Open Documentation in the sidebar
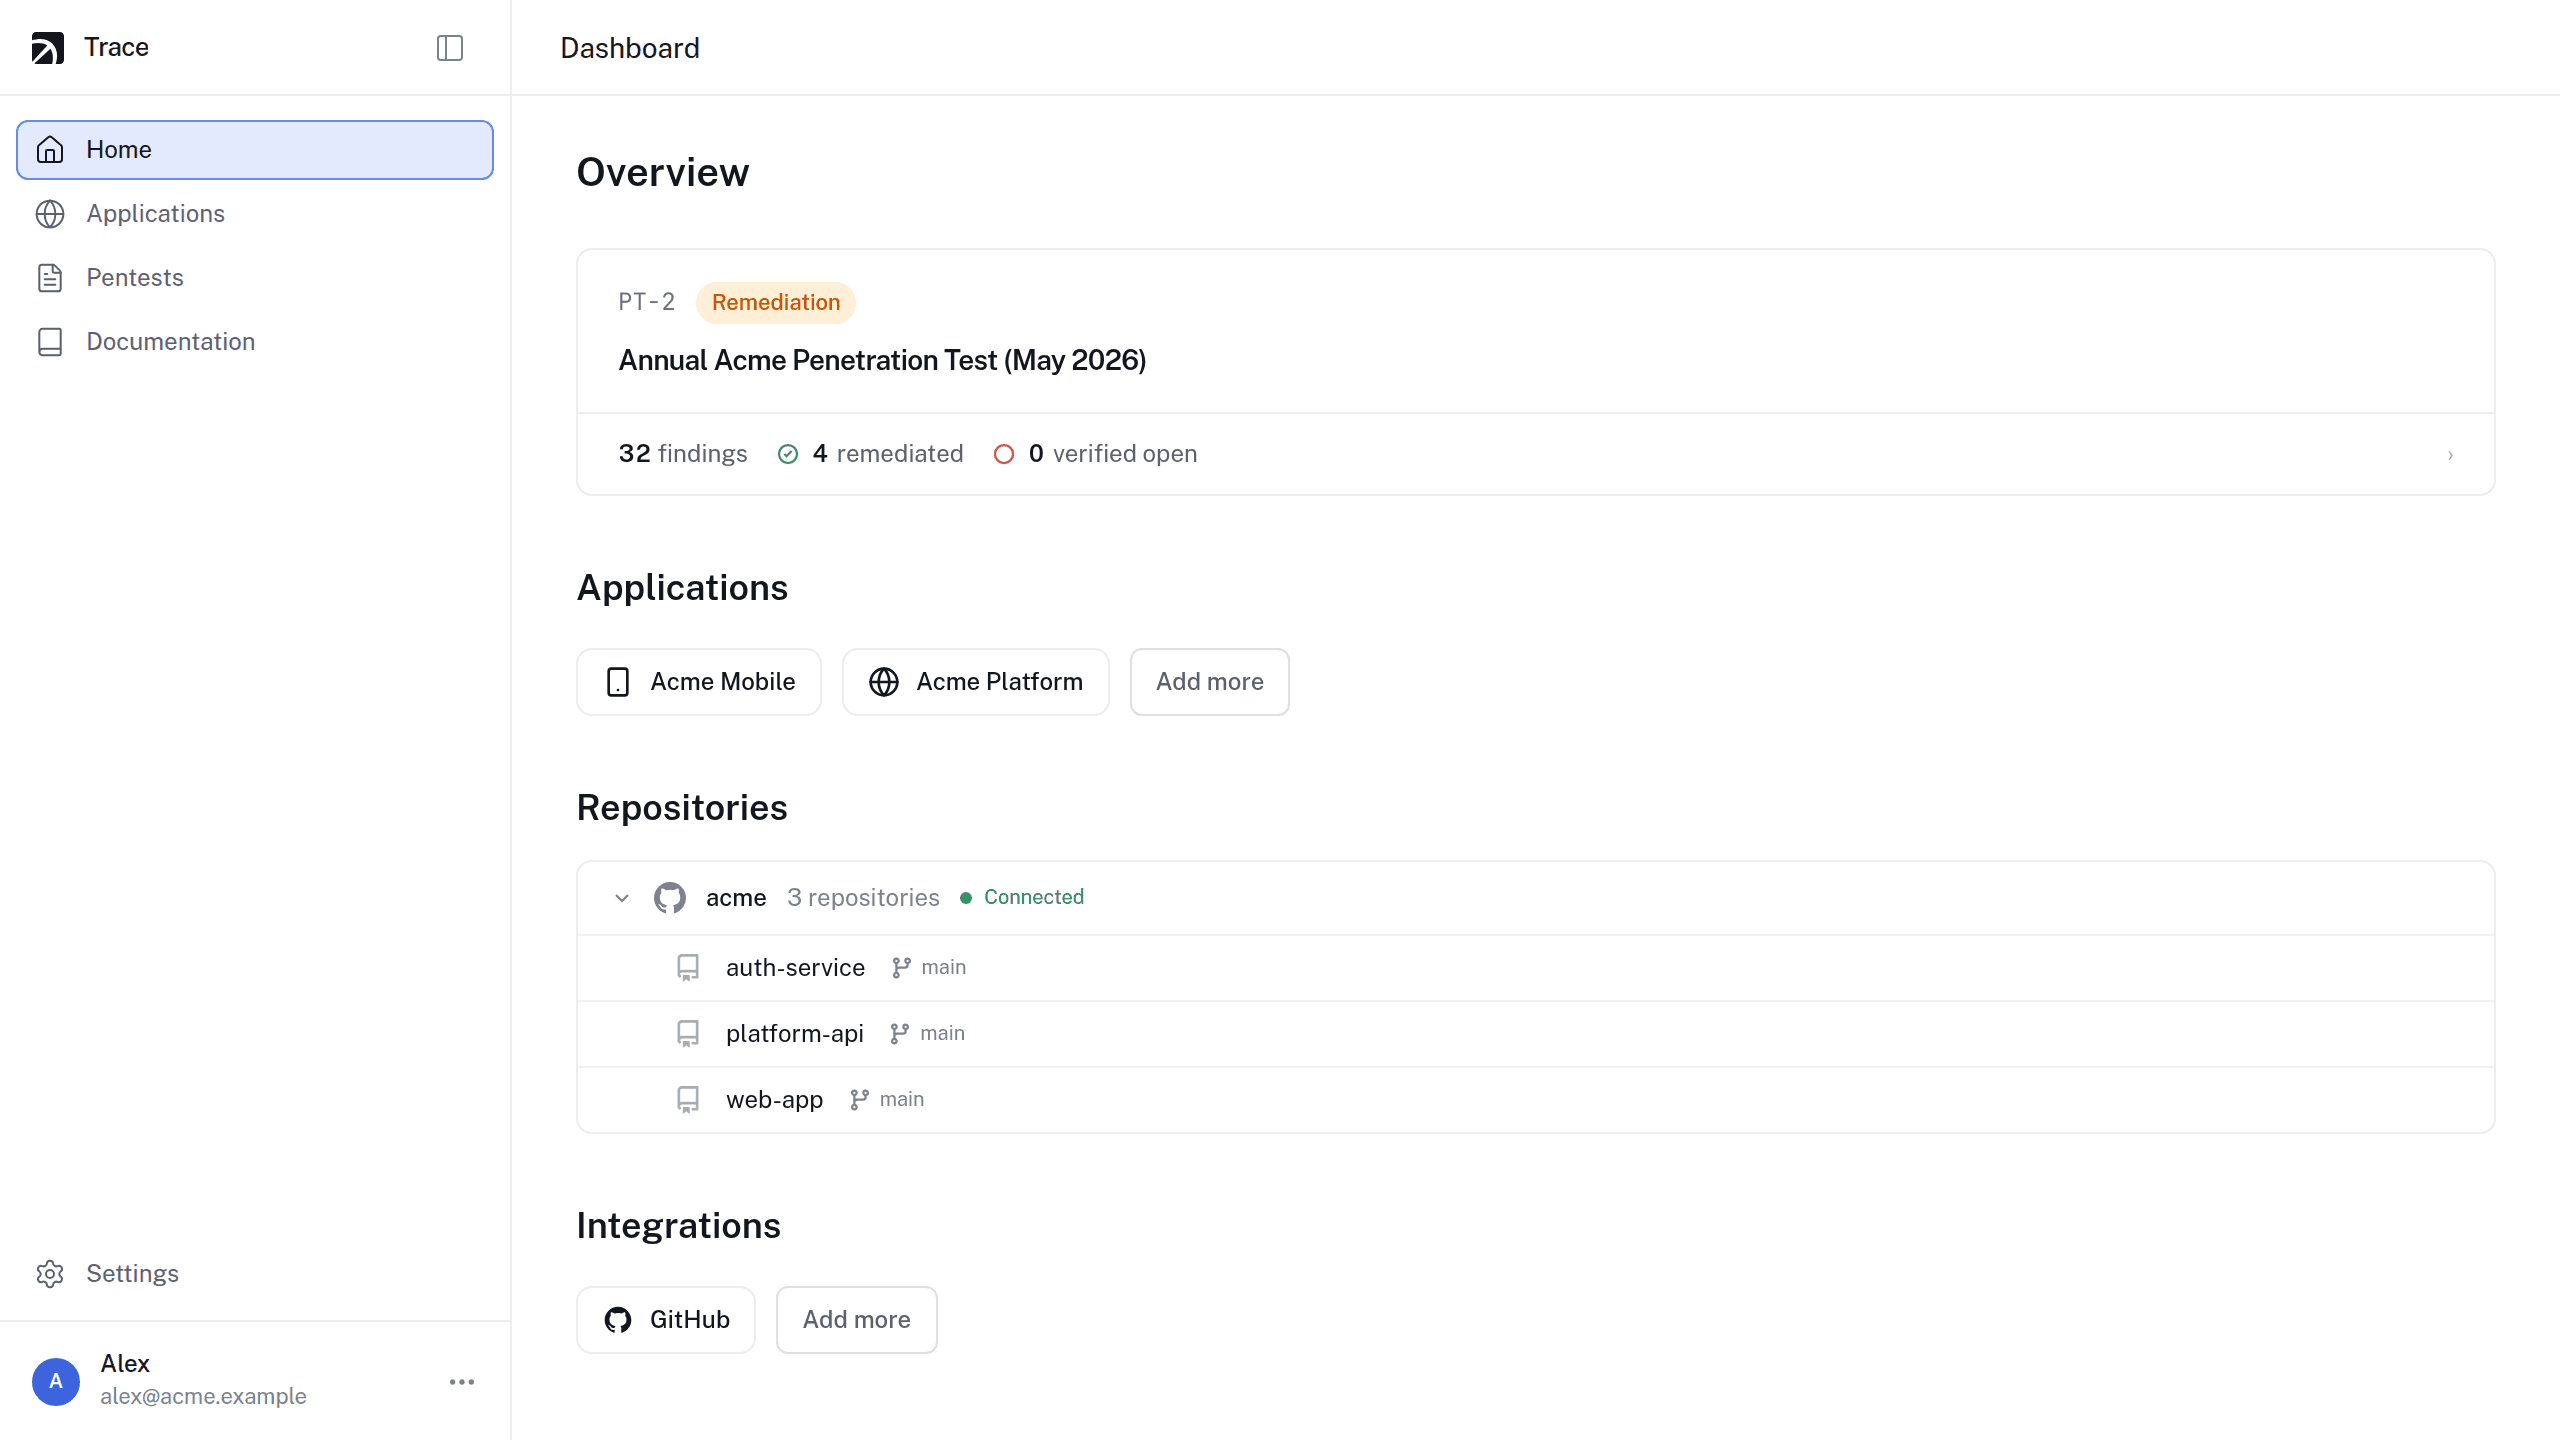Image resolution: width=2560 pixels, height=1440 pixels. point(255,342)
